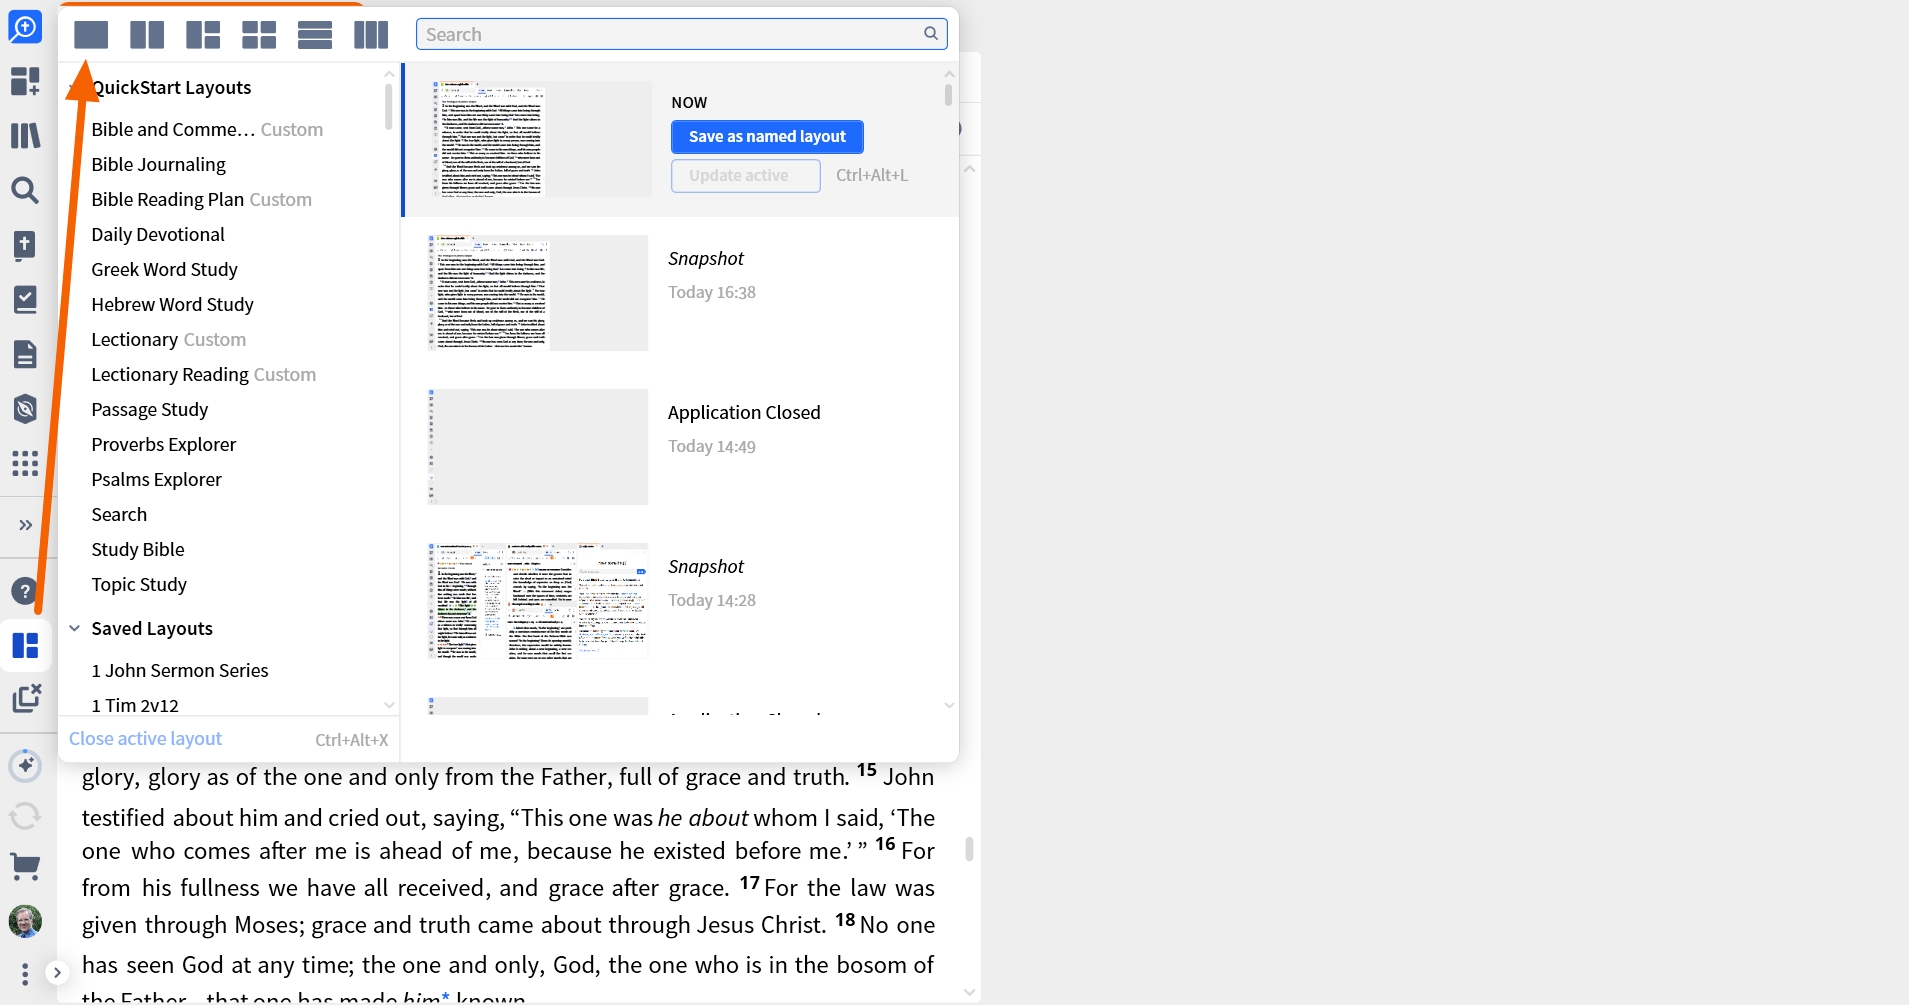The width and height of the screenshot is (1909, 1005).
Task: Open the dashboard add-card icon
Action: pos(25,81)
